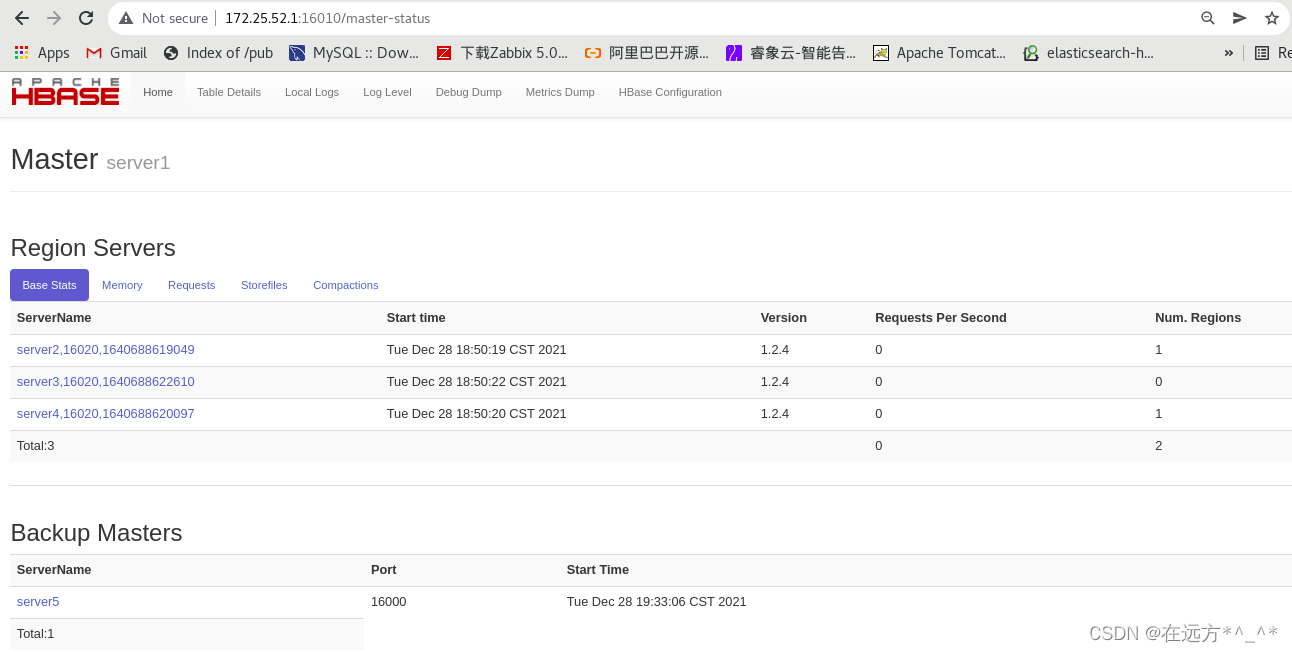
Task: Open the Log Level page
Action: [387, 92]
